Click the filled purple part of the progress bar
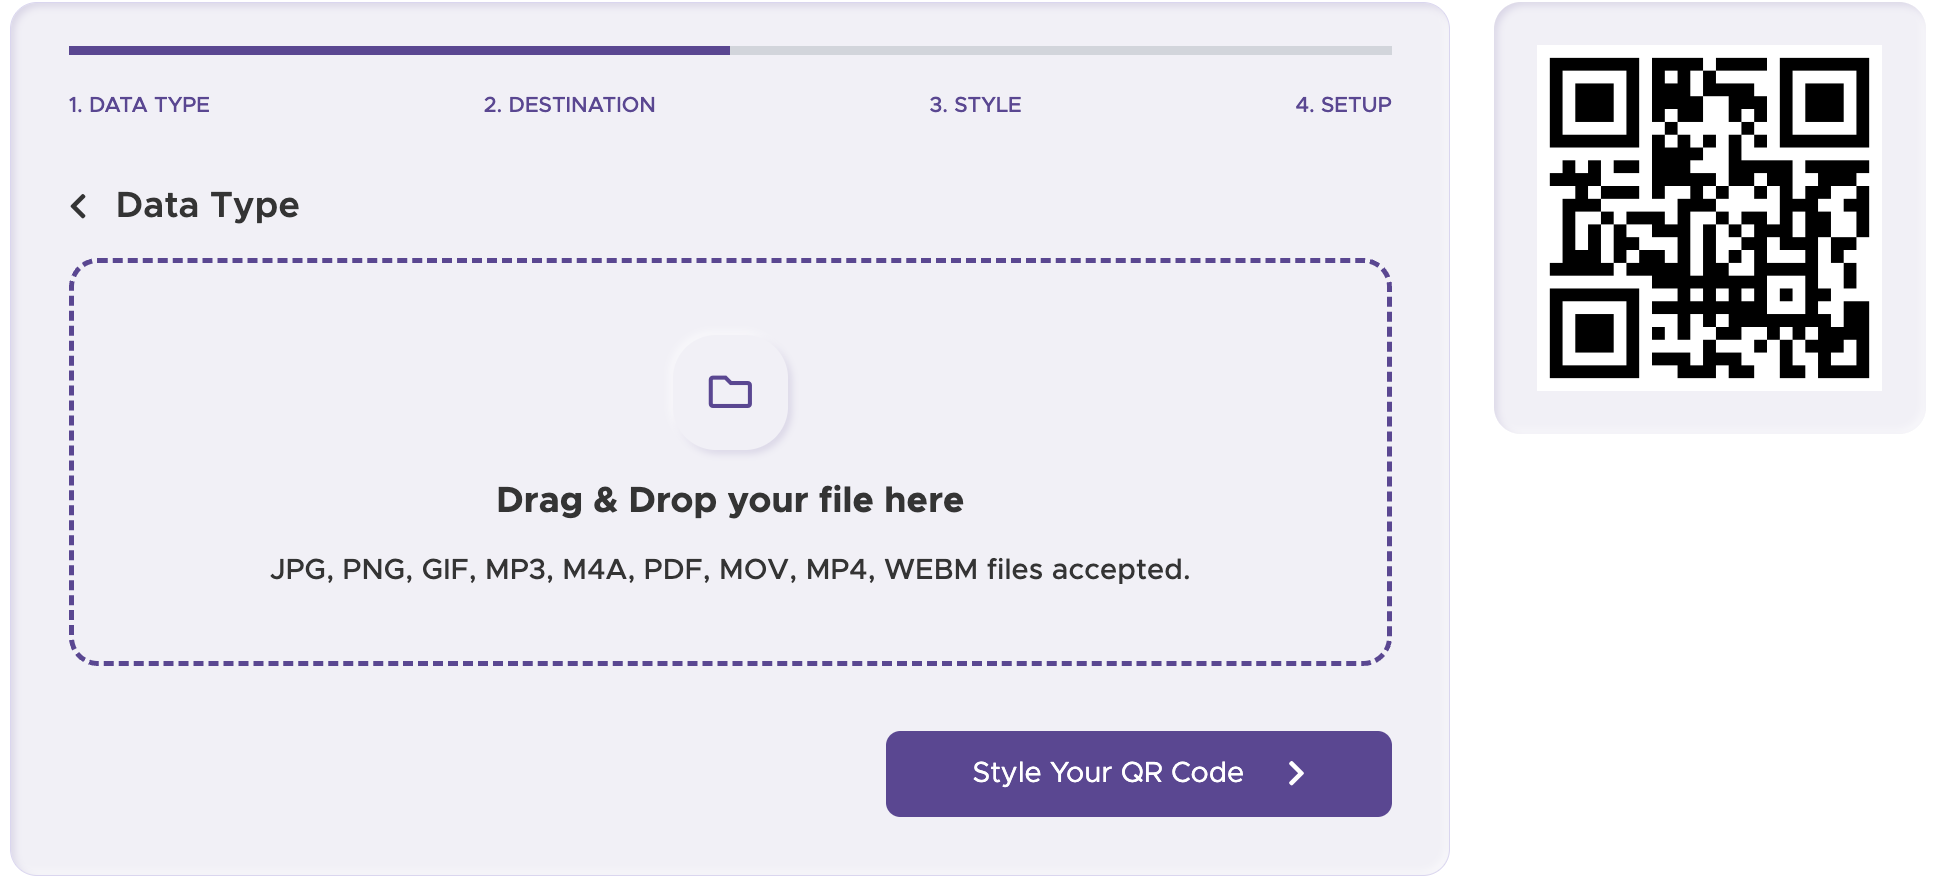Screen dimensions: 1940x880 (400, 50)
